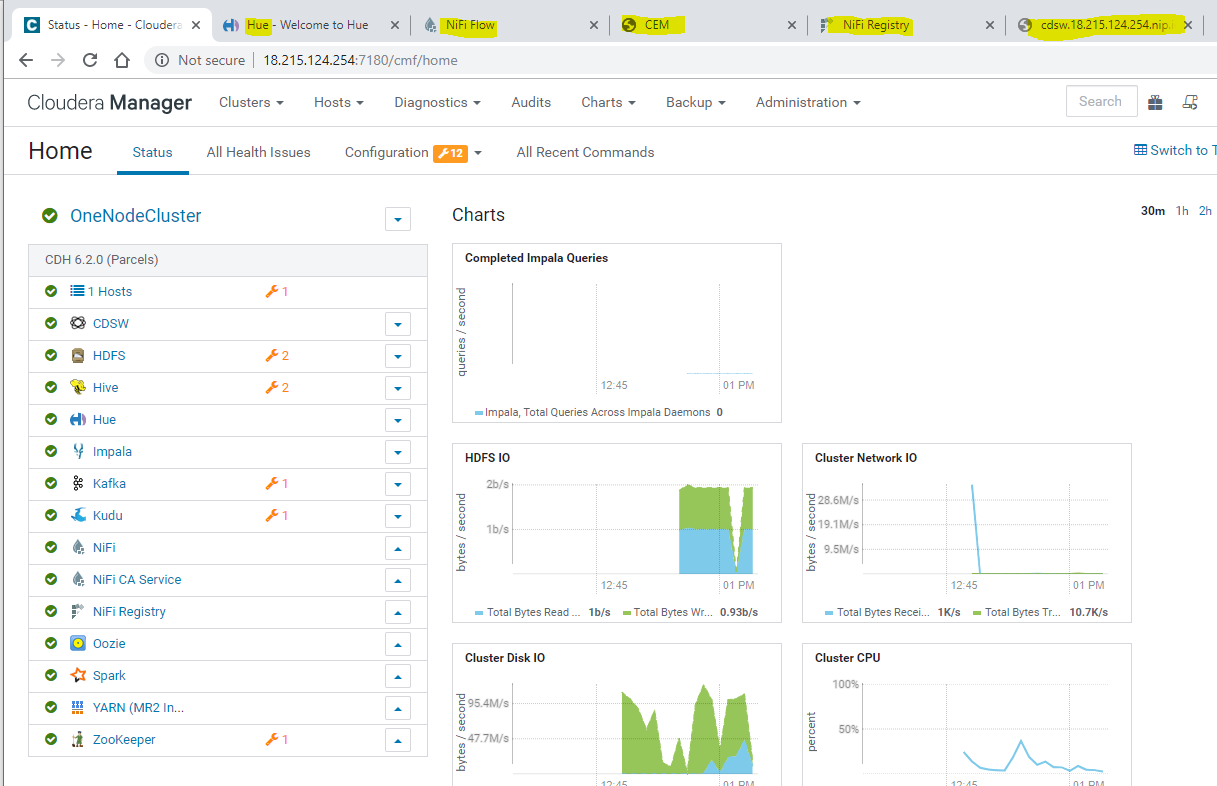Open Kudu configuration wrench warning
Viewport: 1217px width, 786px height.
[277, 515]
